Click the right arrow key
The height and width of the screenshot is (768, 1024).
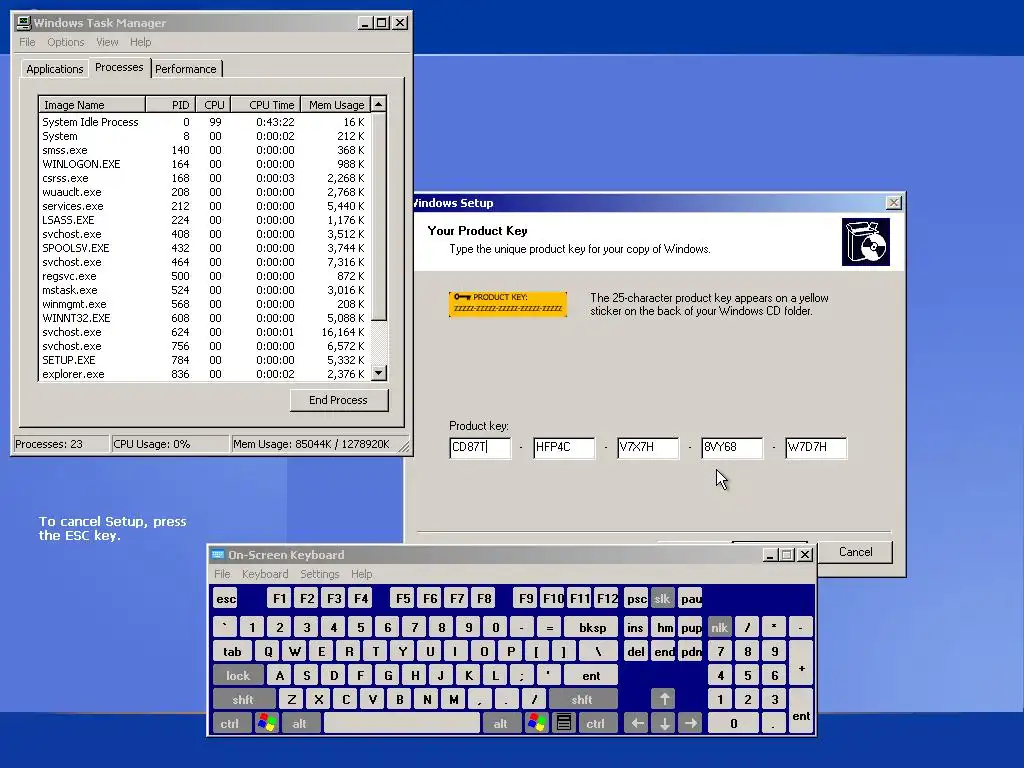point(691,723)
